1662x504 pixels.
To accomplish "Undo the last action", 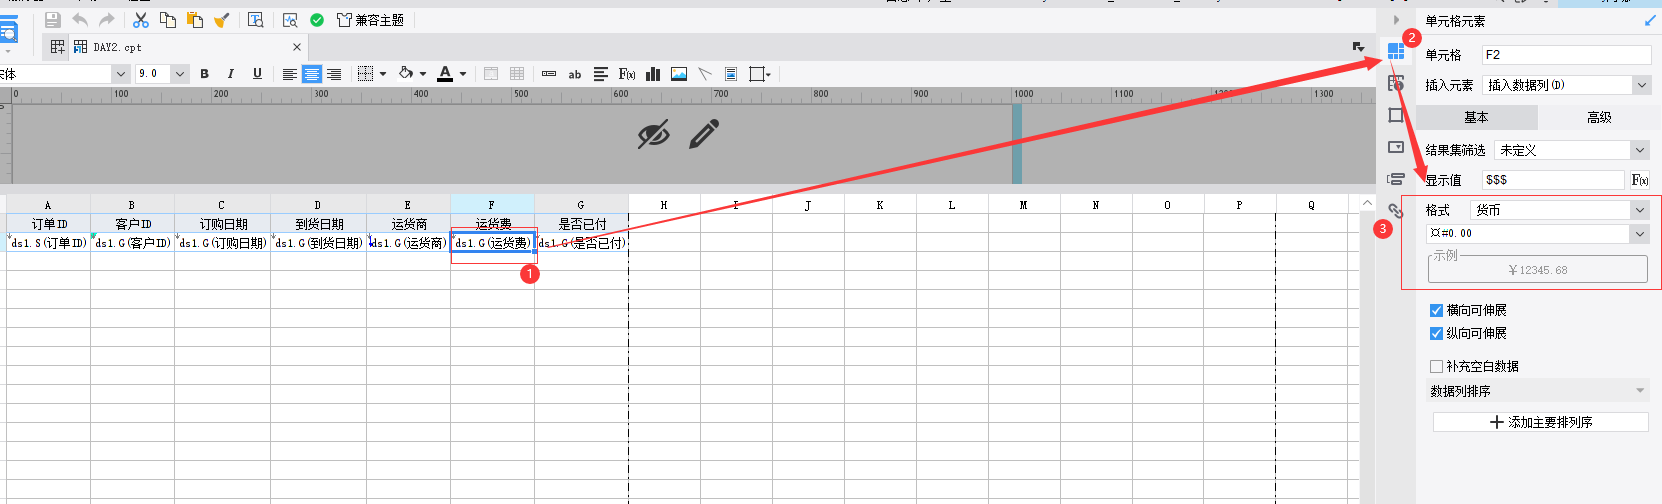I will pyautogui.click(x=80, y=20).
